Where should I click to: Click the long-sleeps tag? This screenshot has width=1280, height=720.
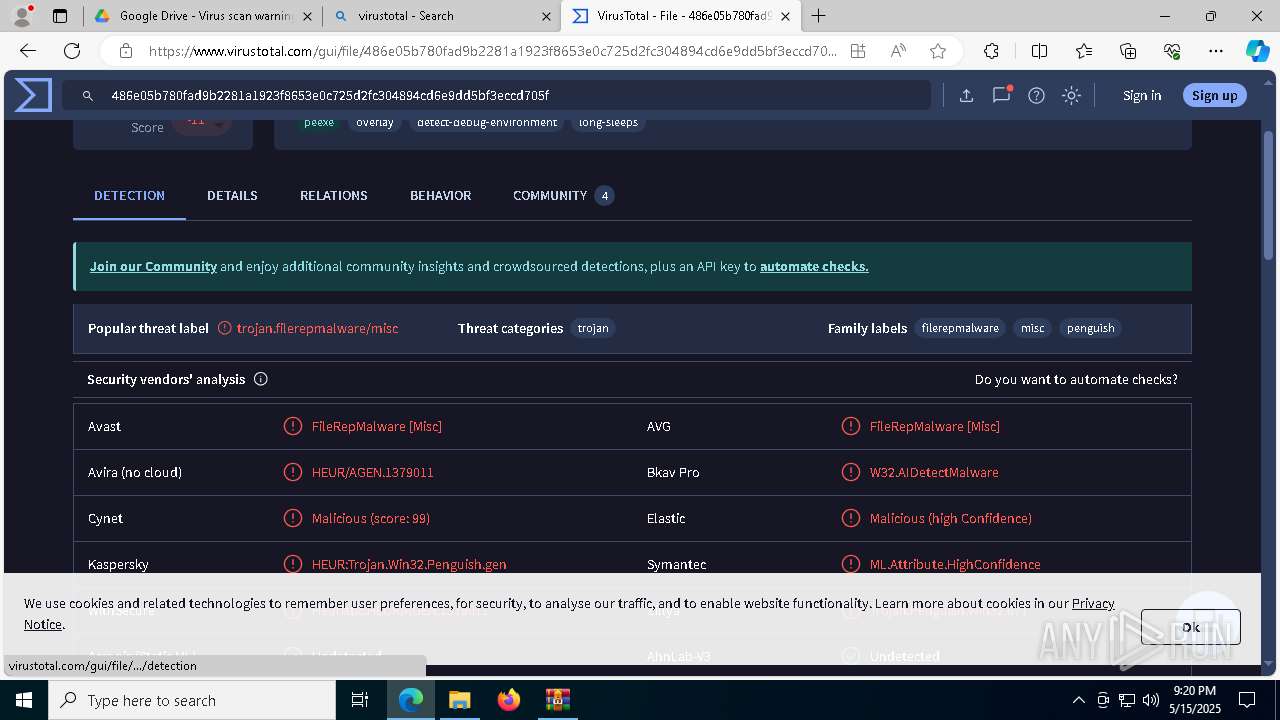[x=608, y=122]
